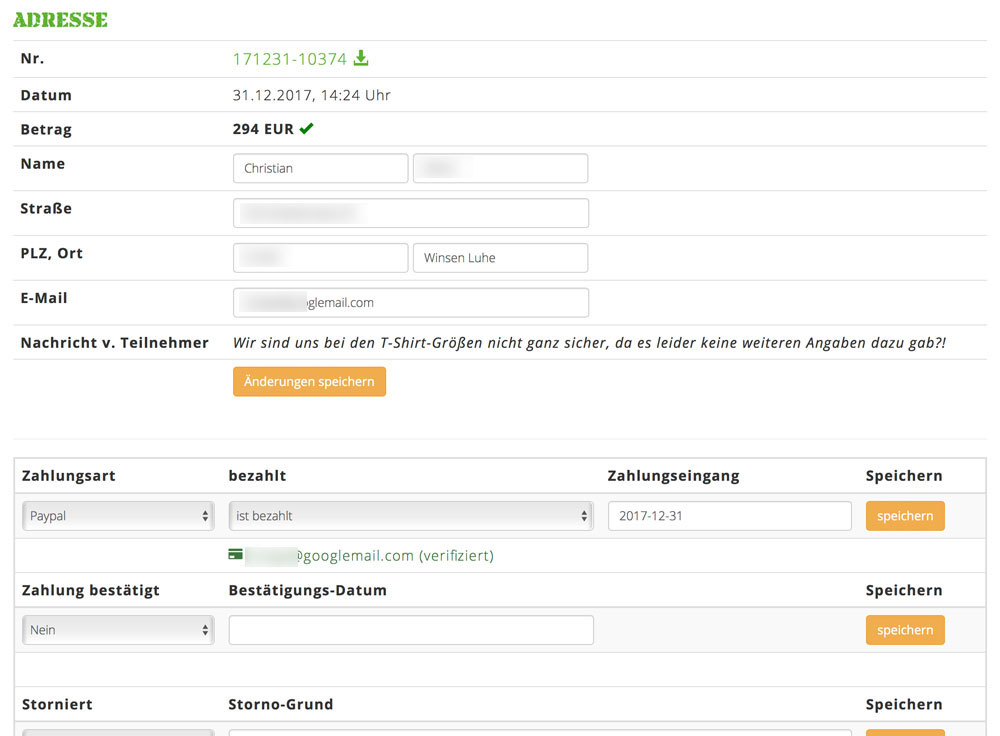Click the download icon next to order number
This screenshot has width=1000, height=736.
[x=361, y=59]
